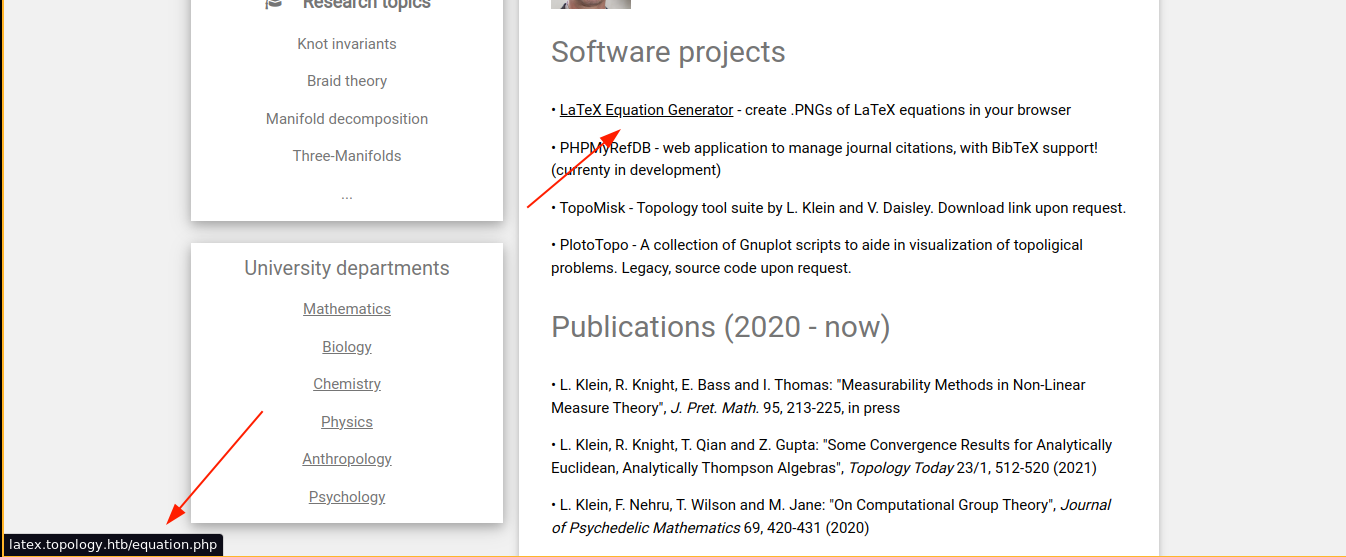Image resolution: width=1346 pixels, height=557 pixels.
Task: Open the Anthropology department link
Action: click(347, 459)
